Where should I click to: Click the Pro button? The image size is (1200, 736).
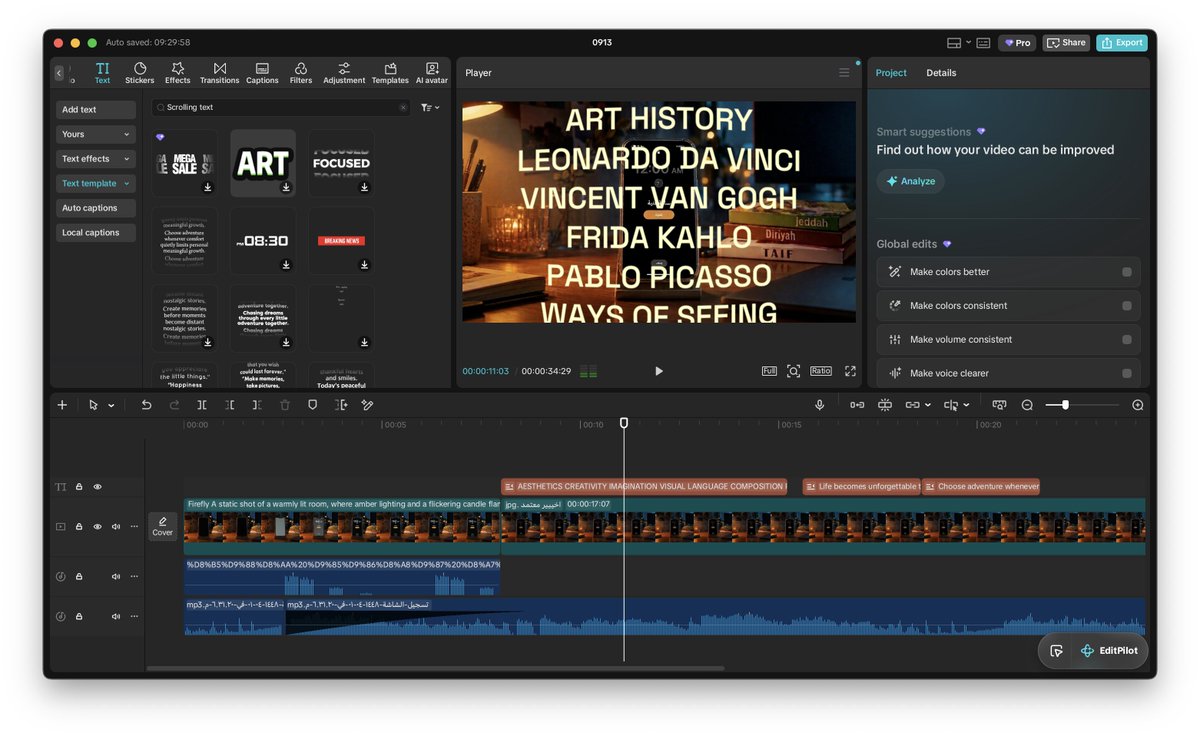[1017, 43]
